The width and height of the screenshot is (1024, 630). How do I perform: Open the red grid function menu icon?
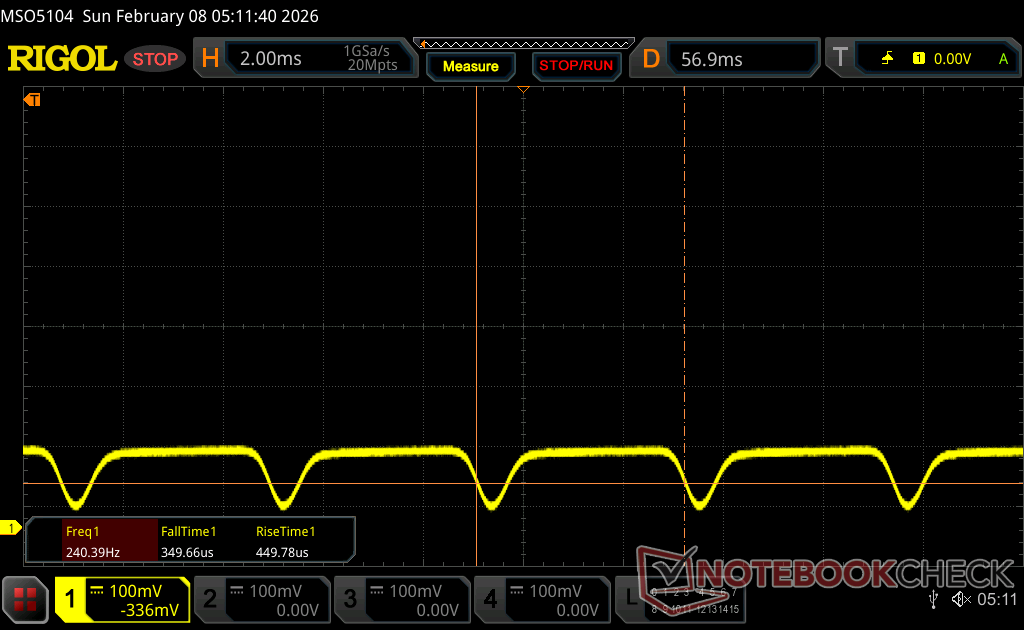point(26,599)
